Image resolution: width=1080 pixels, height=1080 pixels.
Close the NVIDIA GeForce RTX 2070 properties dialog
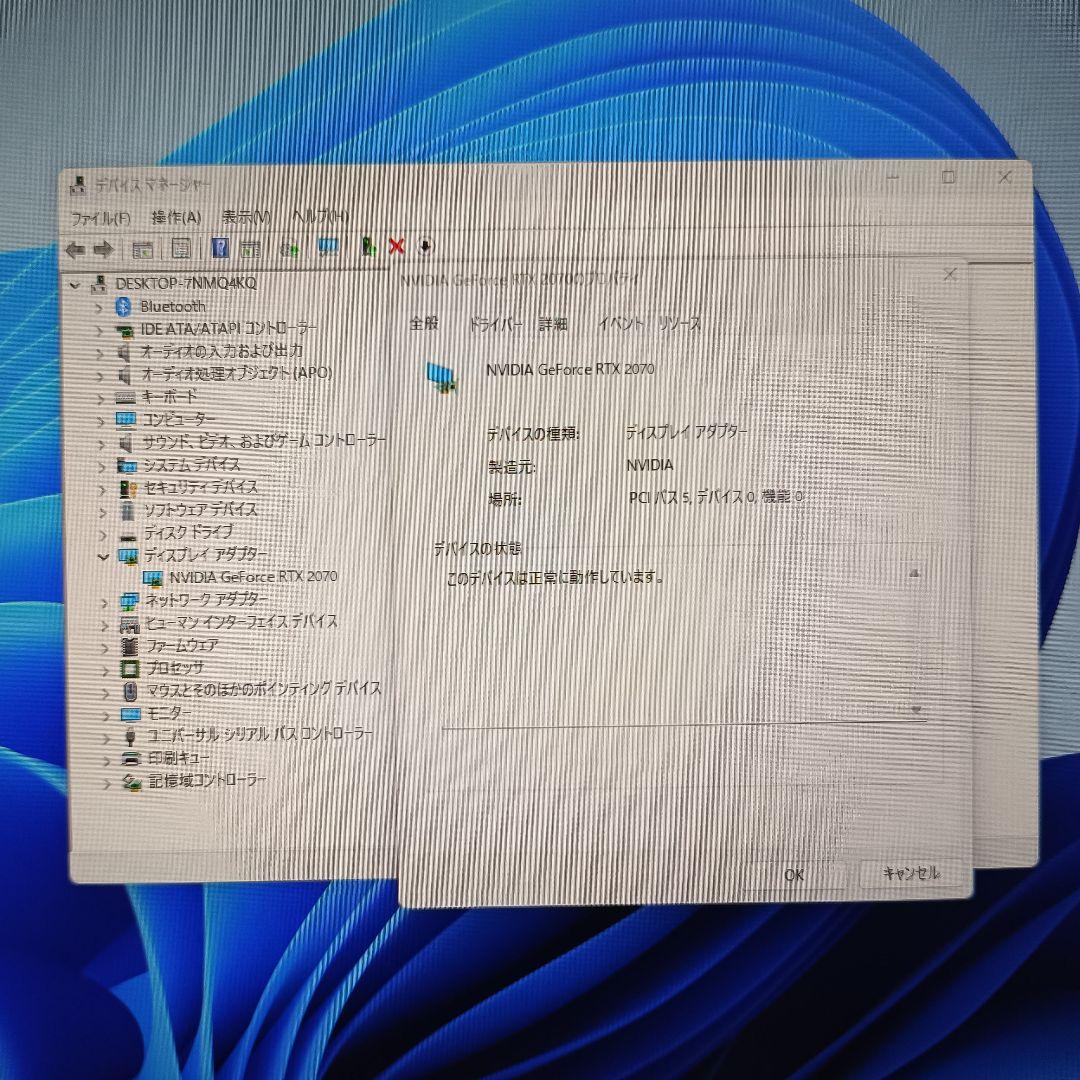[950, 274]
